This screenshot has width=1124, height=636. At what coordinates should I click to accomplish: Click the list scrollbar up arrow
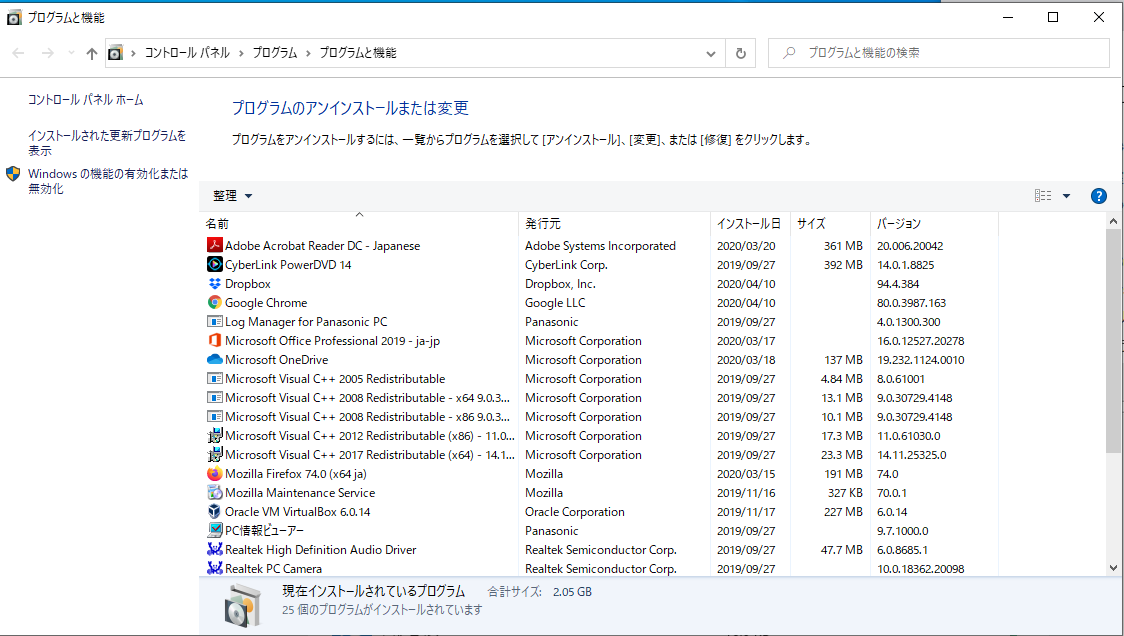1113,222
